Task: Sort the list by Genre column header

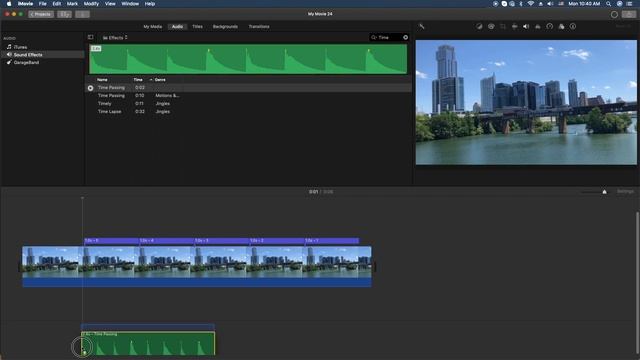Action: pos(160,80)
